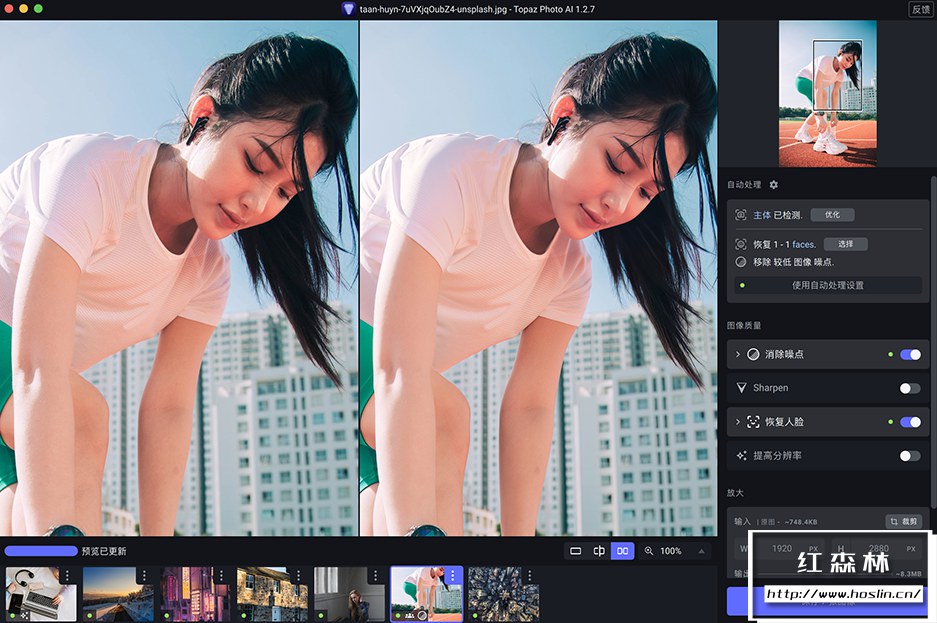Select the side-by-side comparison view

click(x=622, y=551)
